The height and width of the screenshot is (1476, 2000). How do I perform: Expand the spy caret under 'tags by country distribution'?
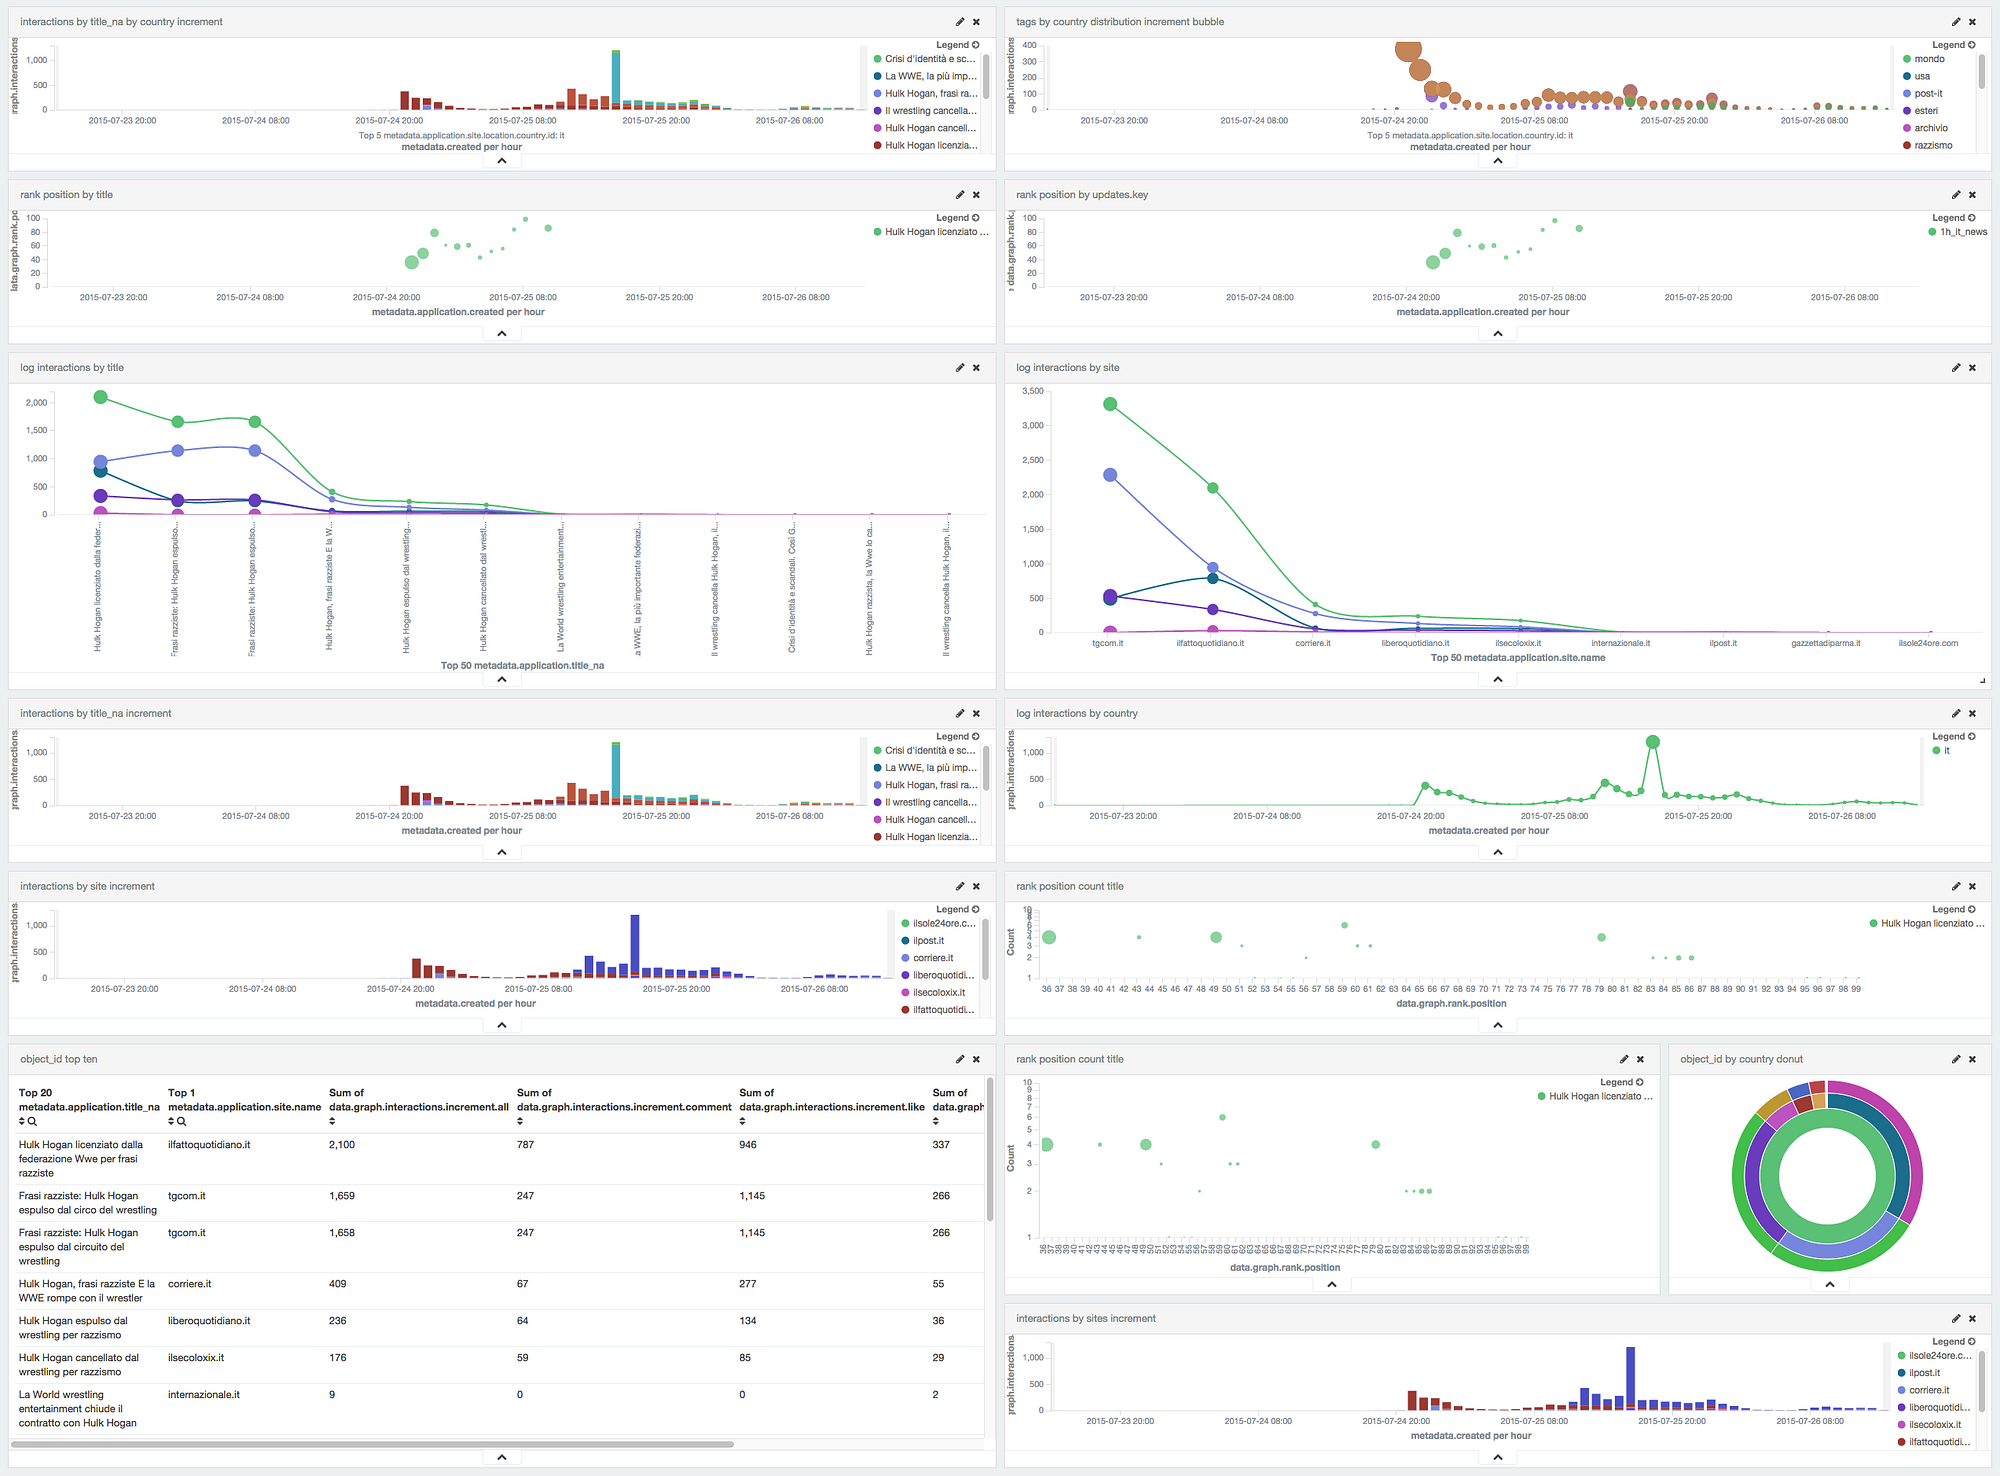click(x=1498, y=161)
